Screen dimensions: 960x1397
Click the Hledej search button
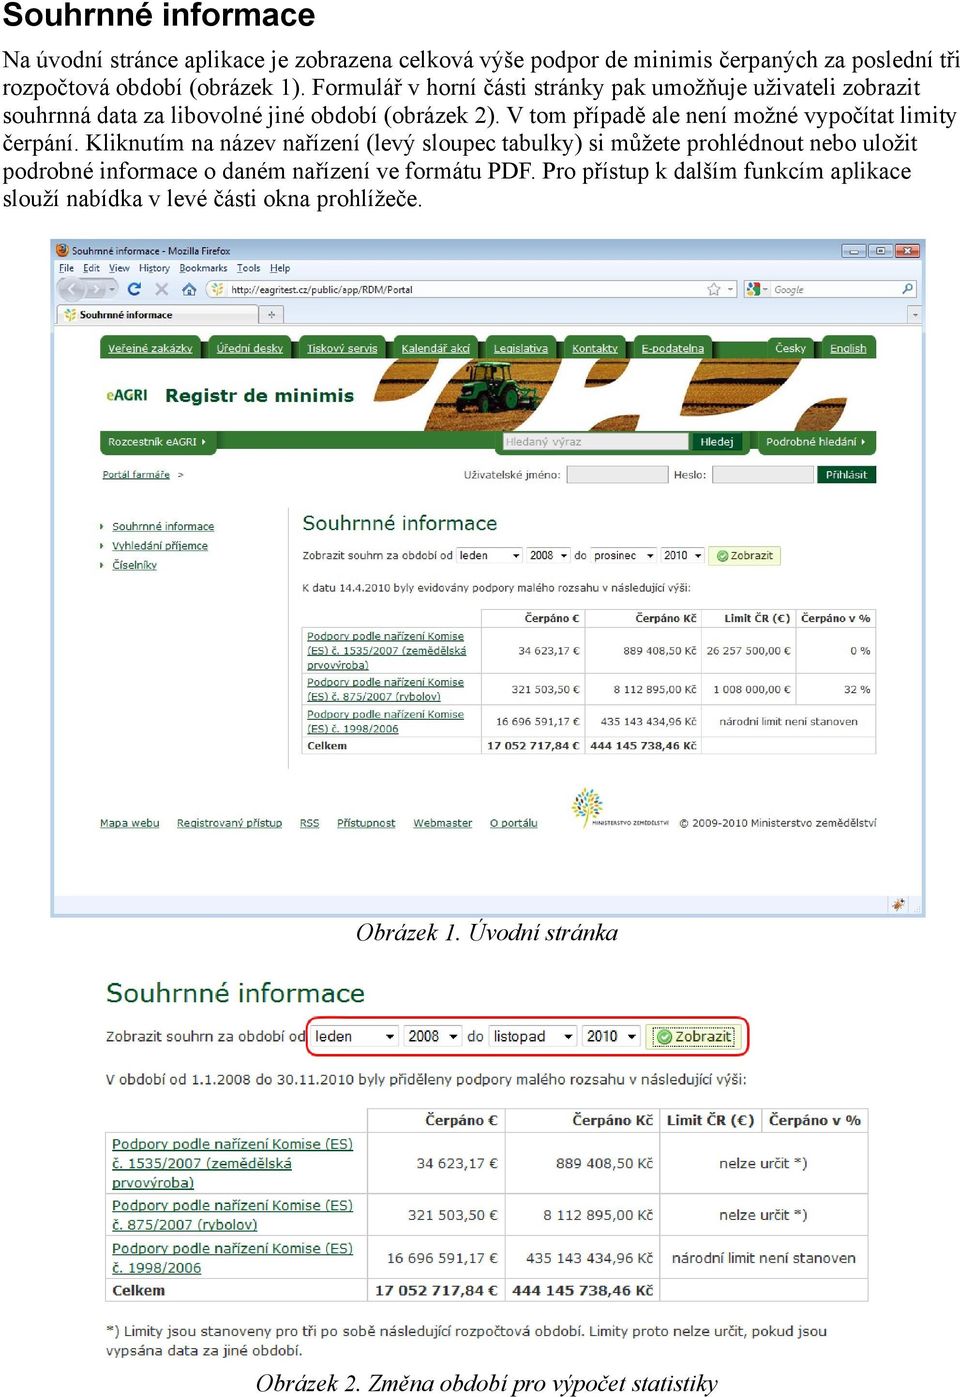click(x=716, y=441)
